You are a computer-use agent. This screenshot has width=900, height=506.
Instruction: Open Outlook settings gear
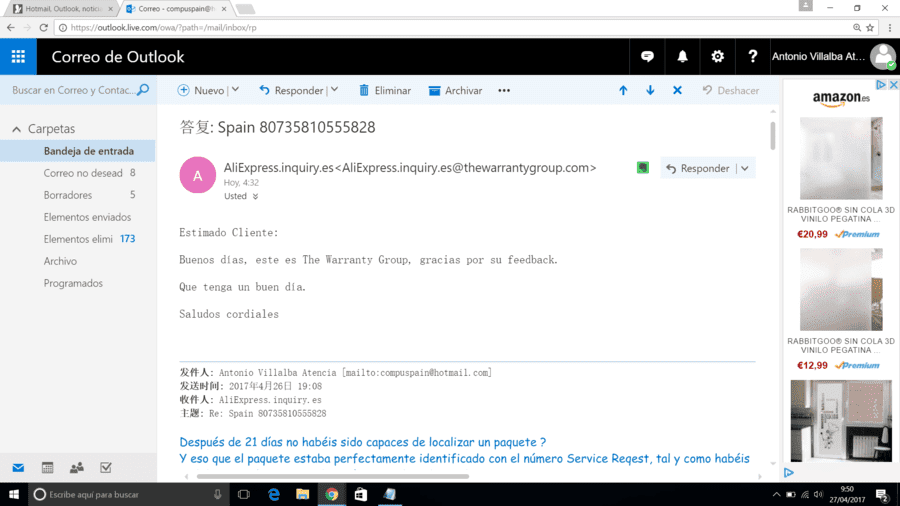point(717,56)
